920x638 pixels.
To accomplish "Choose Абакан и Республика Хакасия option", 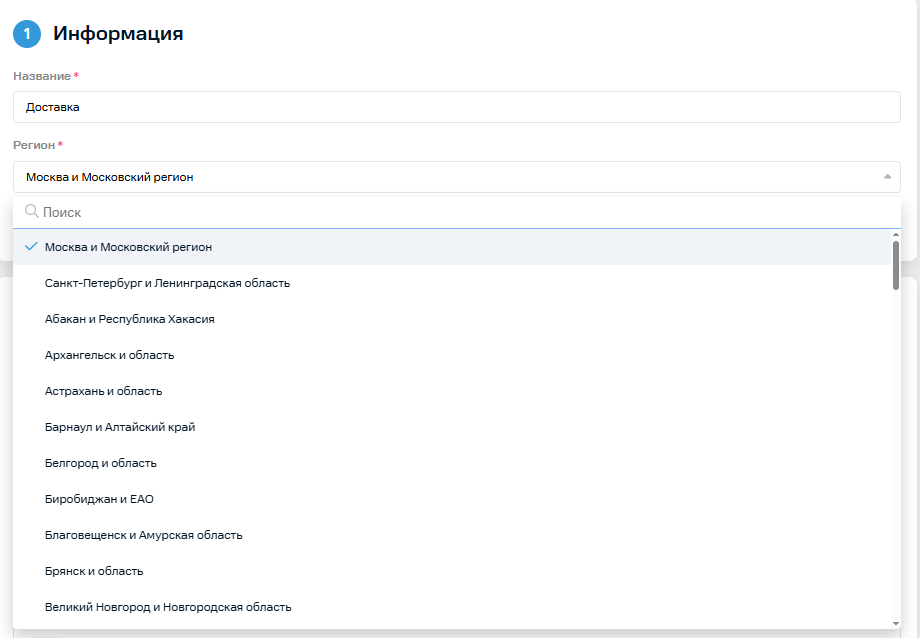I will [x=130, y=319].
